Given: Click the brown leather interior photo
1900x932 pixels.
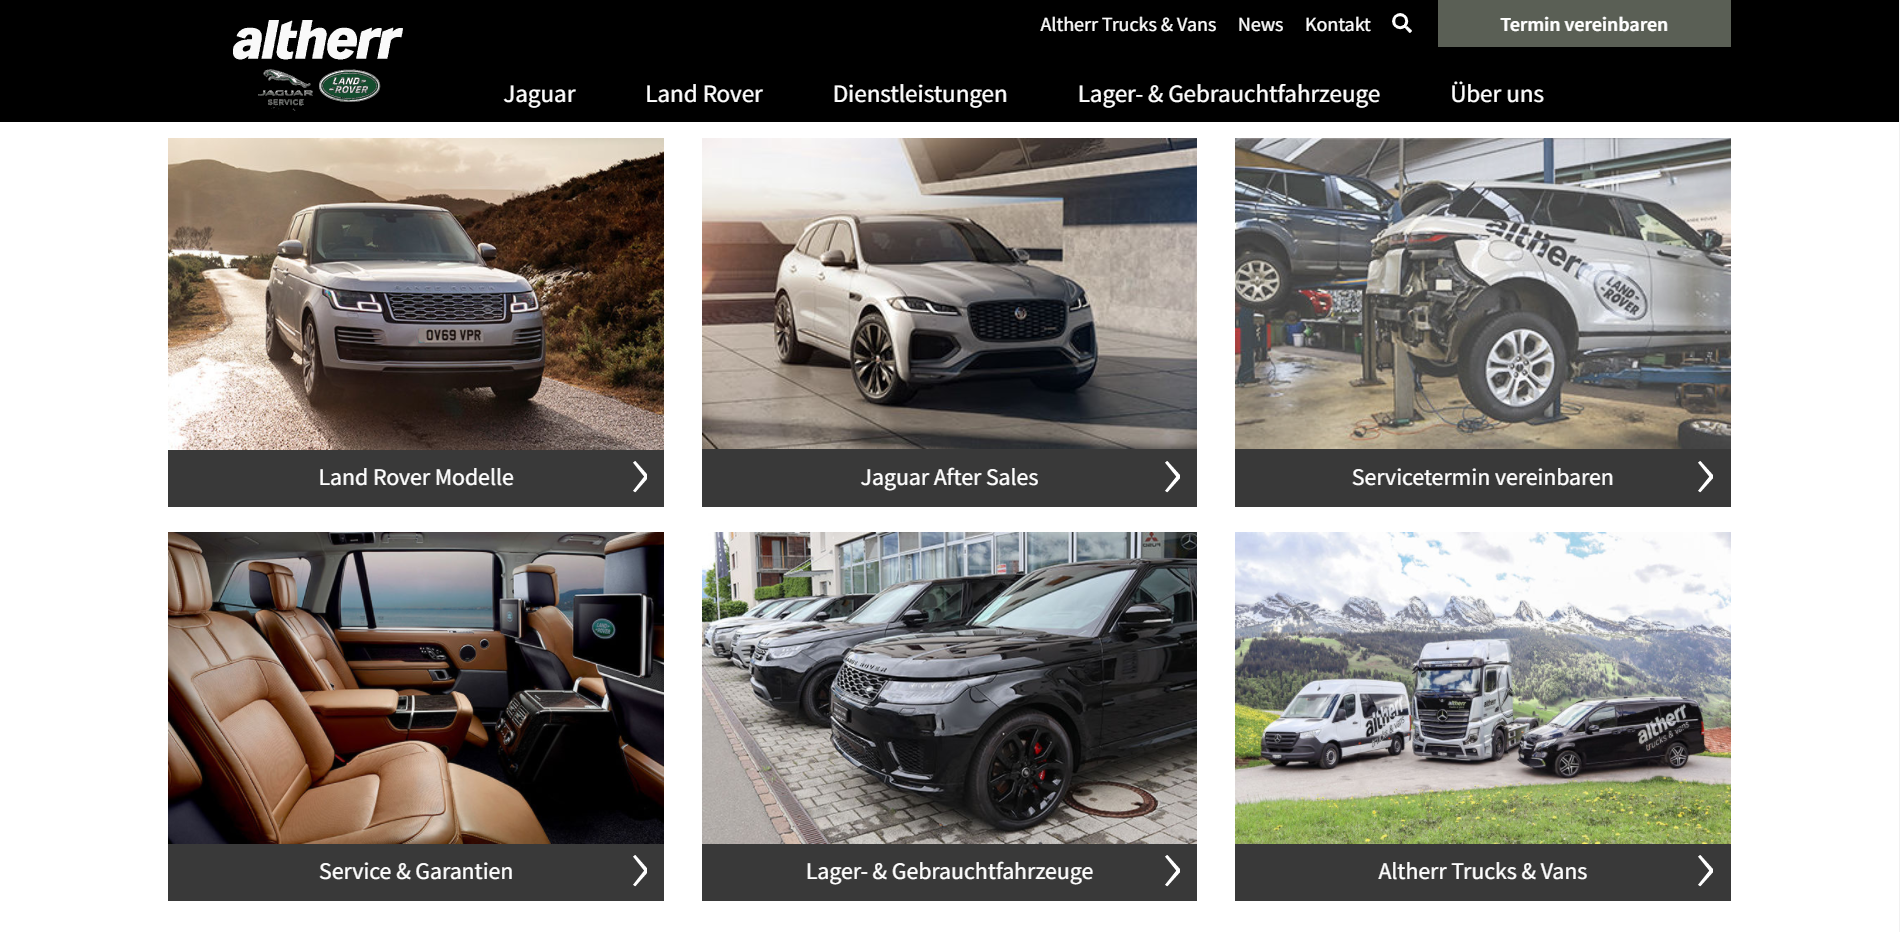Looking at the screenshot, I should pyautogui.click(x=416, y=688).
